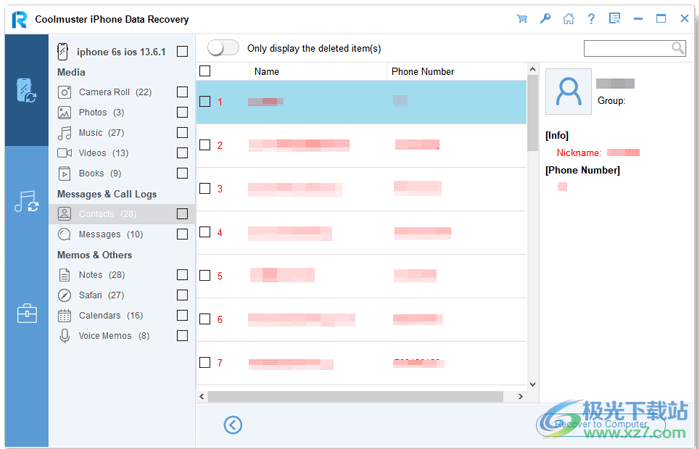Click the Messages bubble icon
699x449 pixels.
(x=65, y=234)
